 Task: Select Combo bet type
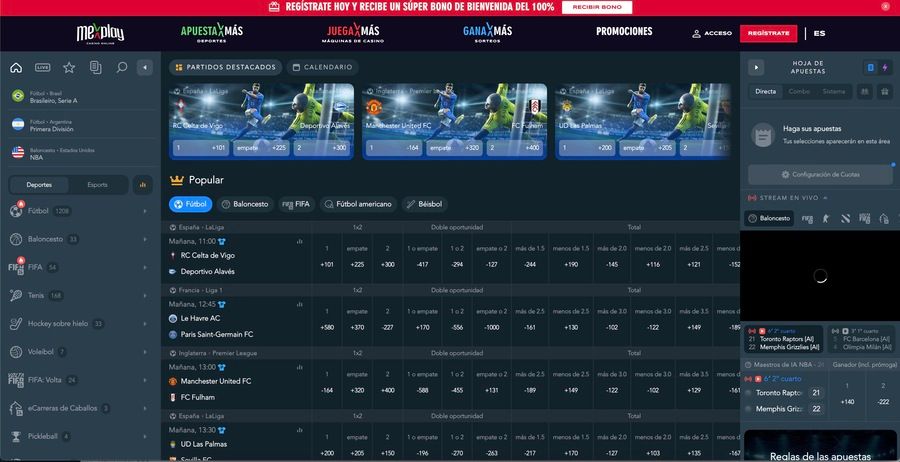click(x=799, y=92)
